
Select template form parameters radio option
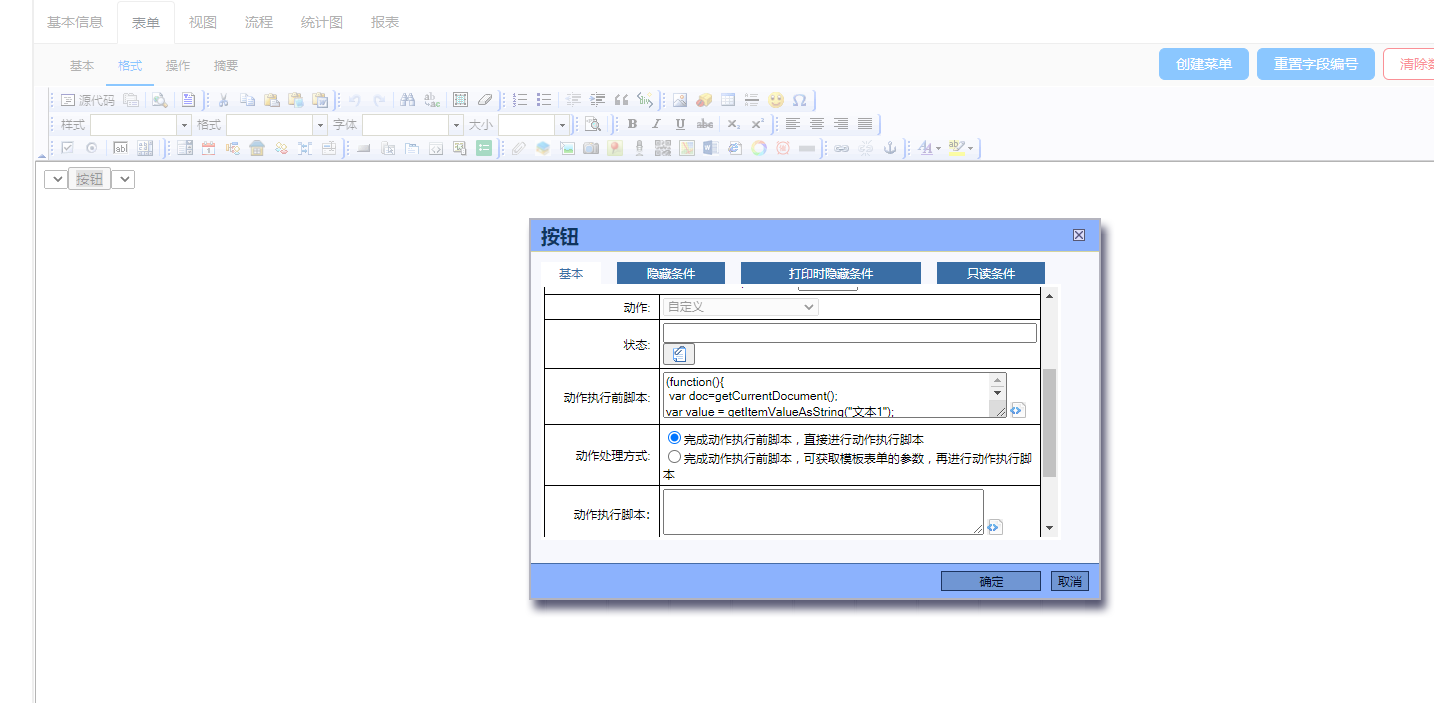point(674,457)
